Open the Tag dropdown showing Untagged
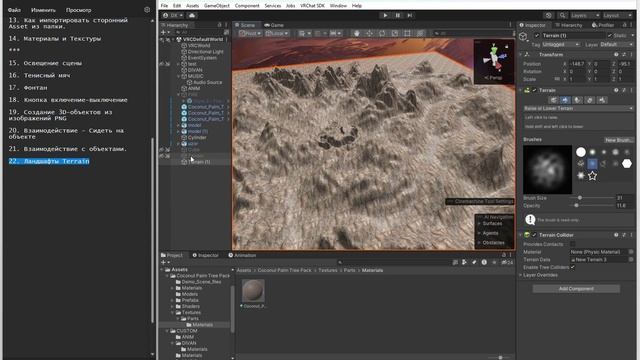640x360 pixels. [561, 44]
